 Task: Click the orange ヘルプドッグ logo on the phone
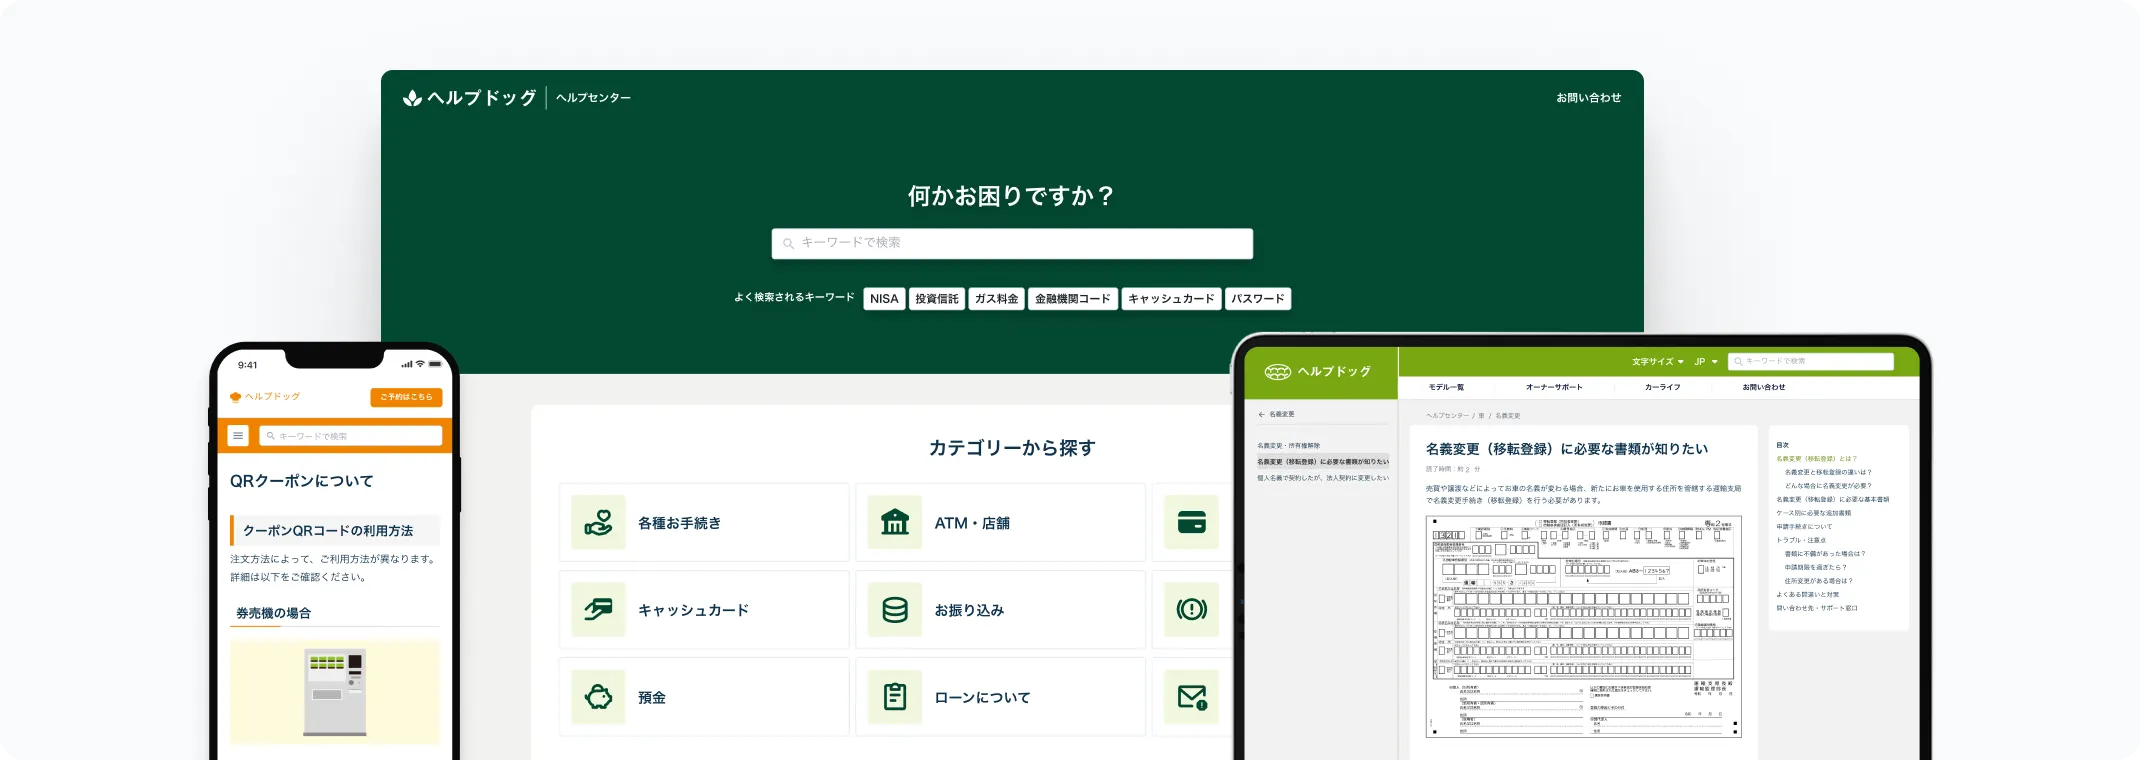click(x=265, y=397)
